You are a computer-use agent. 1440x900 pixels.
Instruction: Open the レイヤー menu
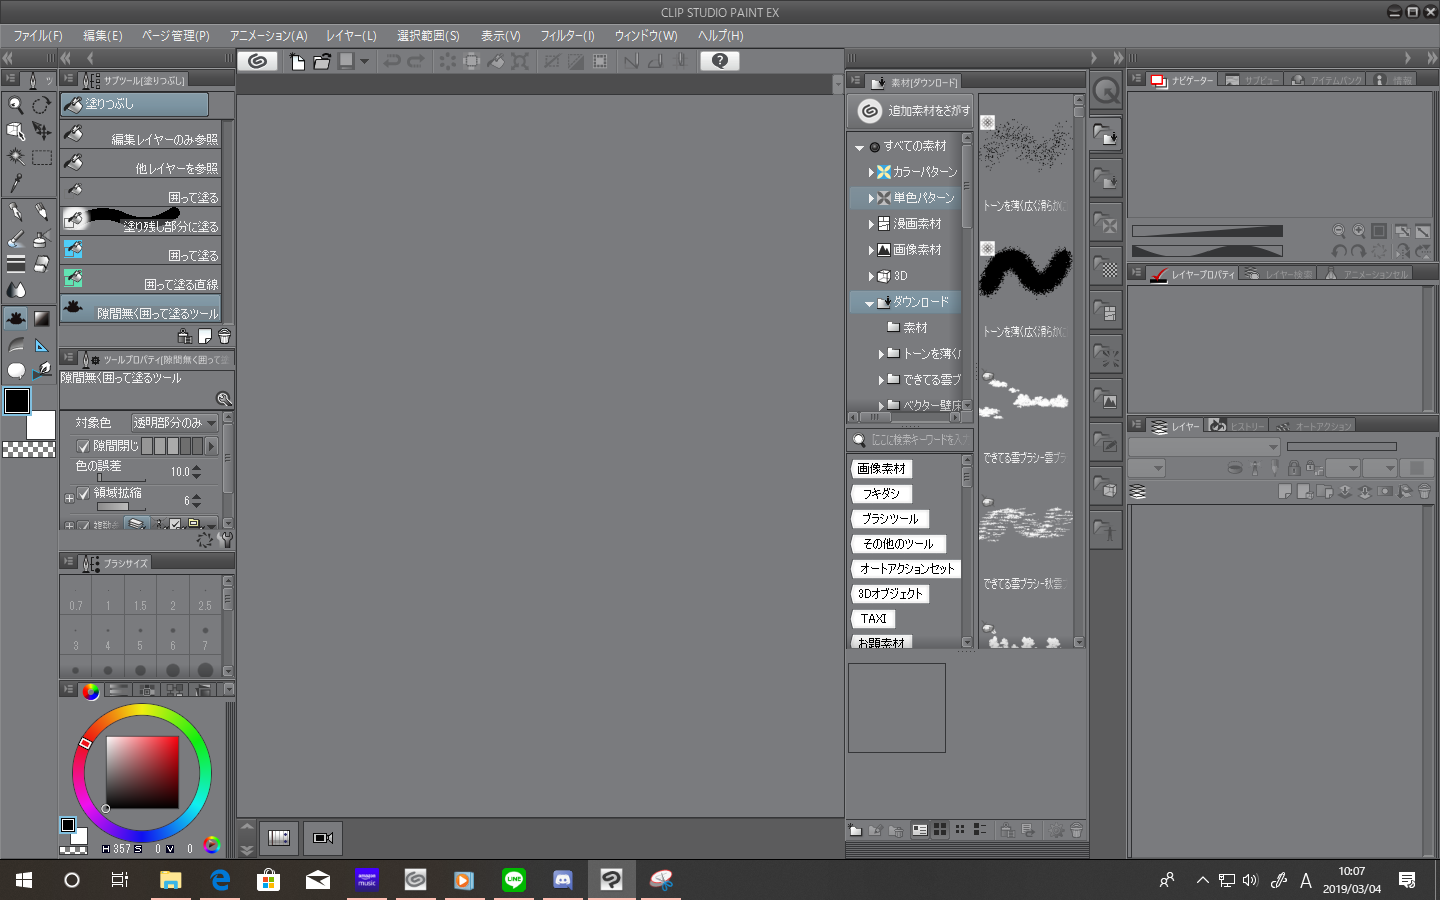[x=351, y=36]
